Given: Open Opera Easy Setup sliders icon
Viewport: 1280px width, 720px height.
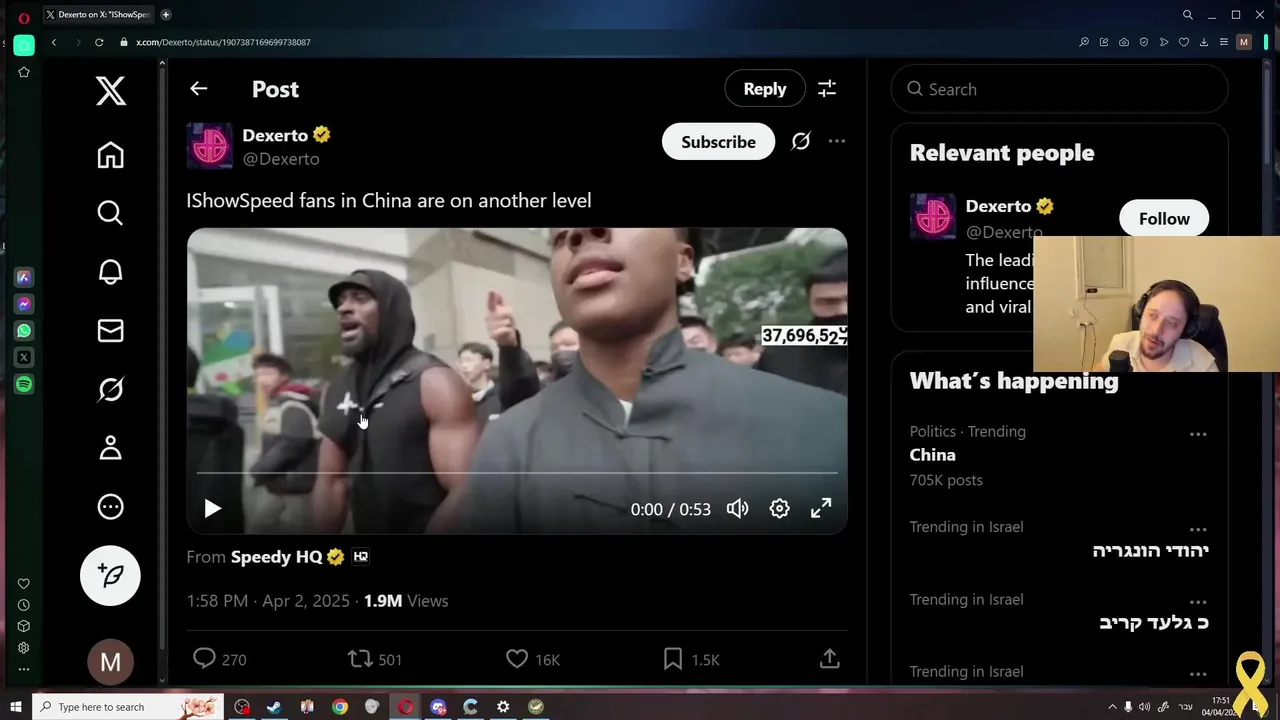Looking at the screenshot, I should click(x=1224, y=42).
